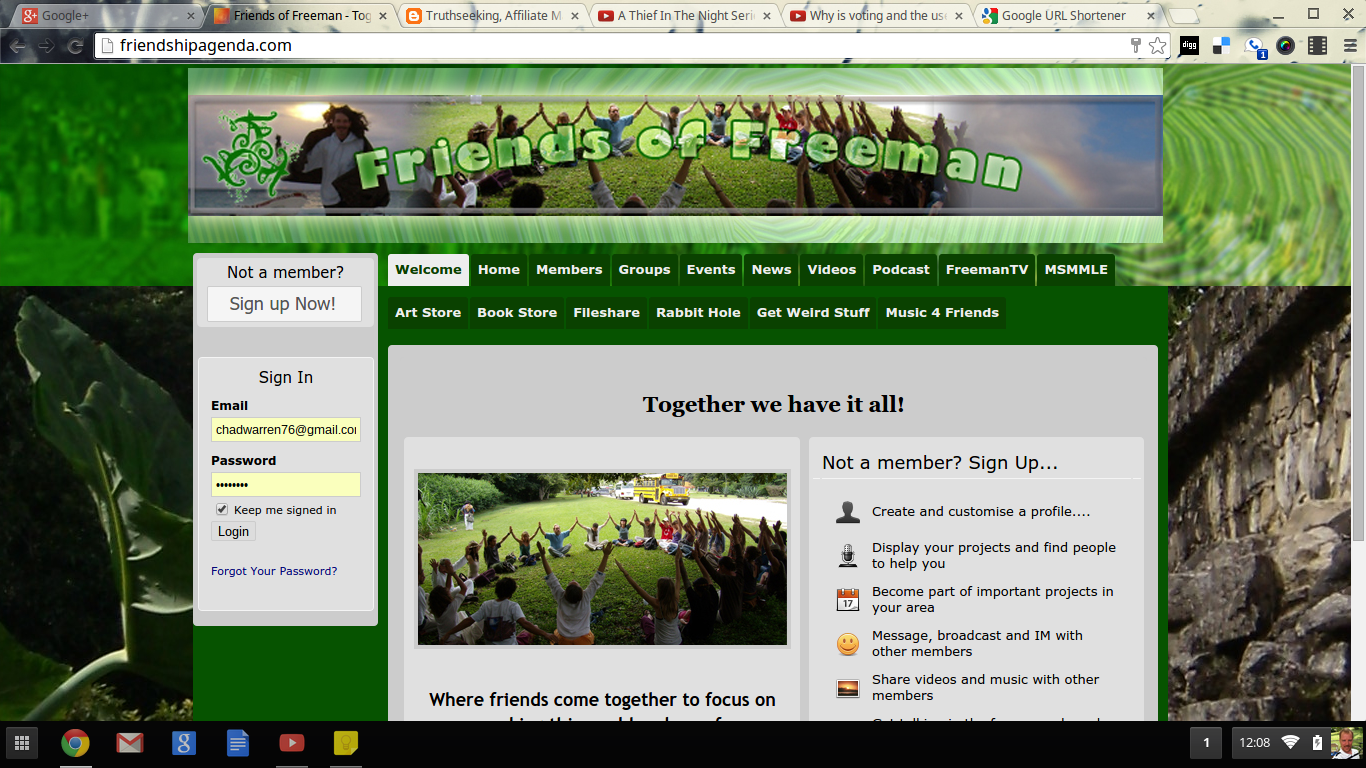
Task: Click the picture icon beside Share videos and music
Action: click(x=848, y=688)
